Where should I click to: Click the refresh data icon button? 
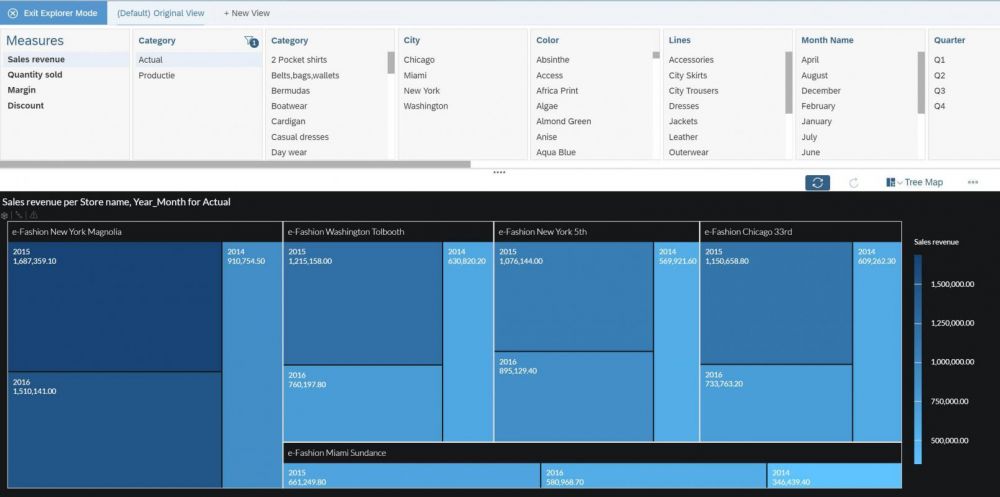pos(818,182)
